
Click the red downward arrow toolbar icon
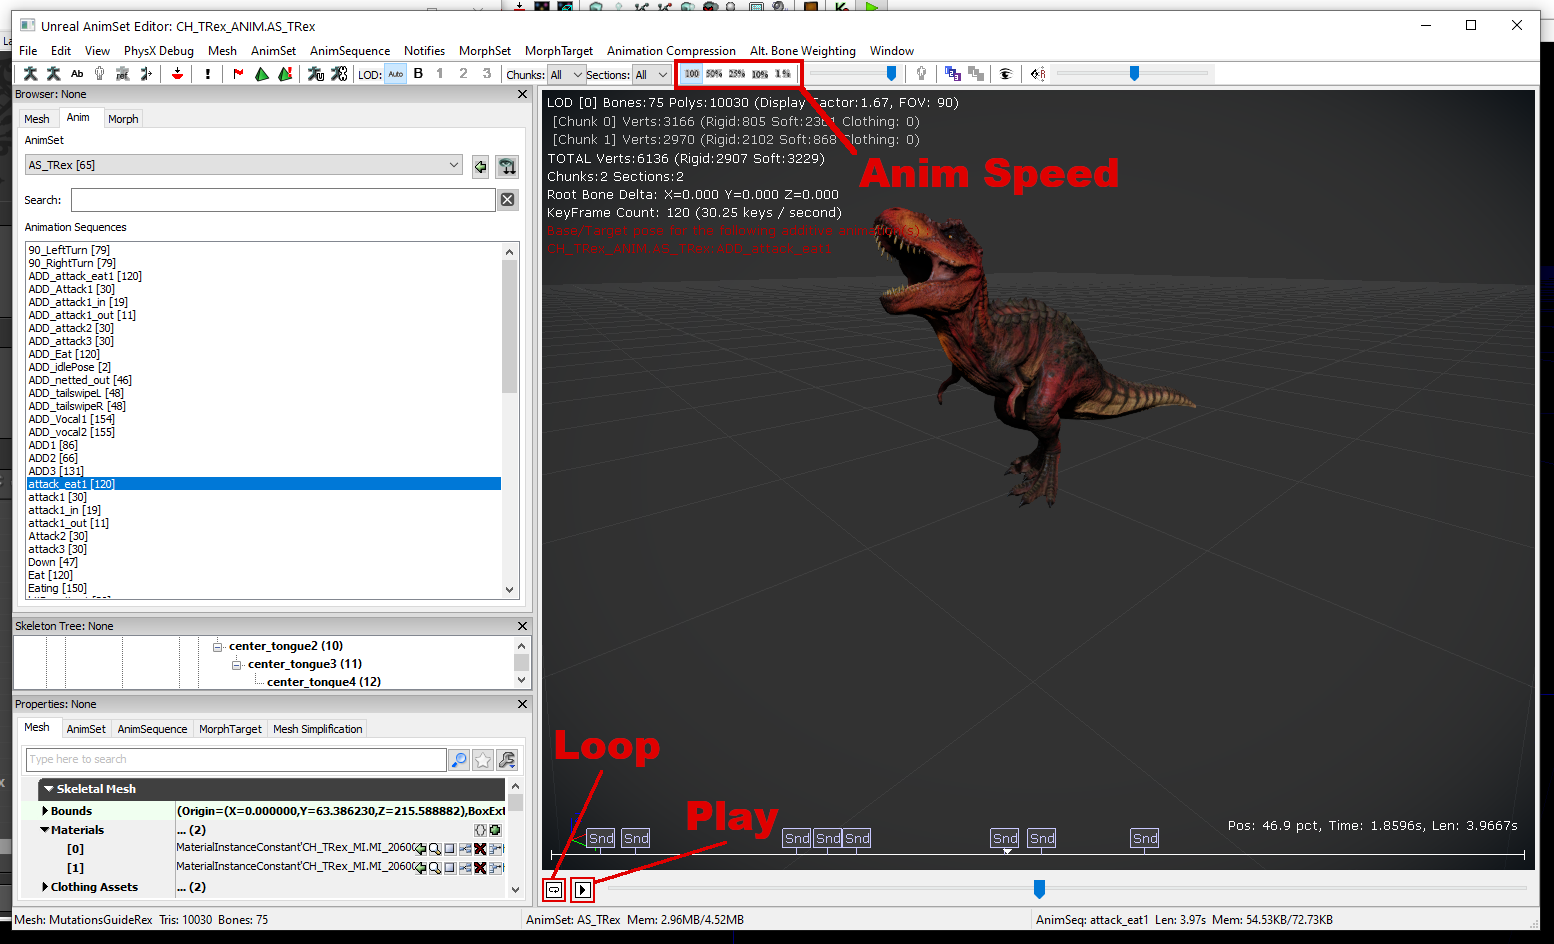click(177, 73)
